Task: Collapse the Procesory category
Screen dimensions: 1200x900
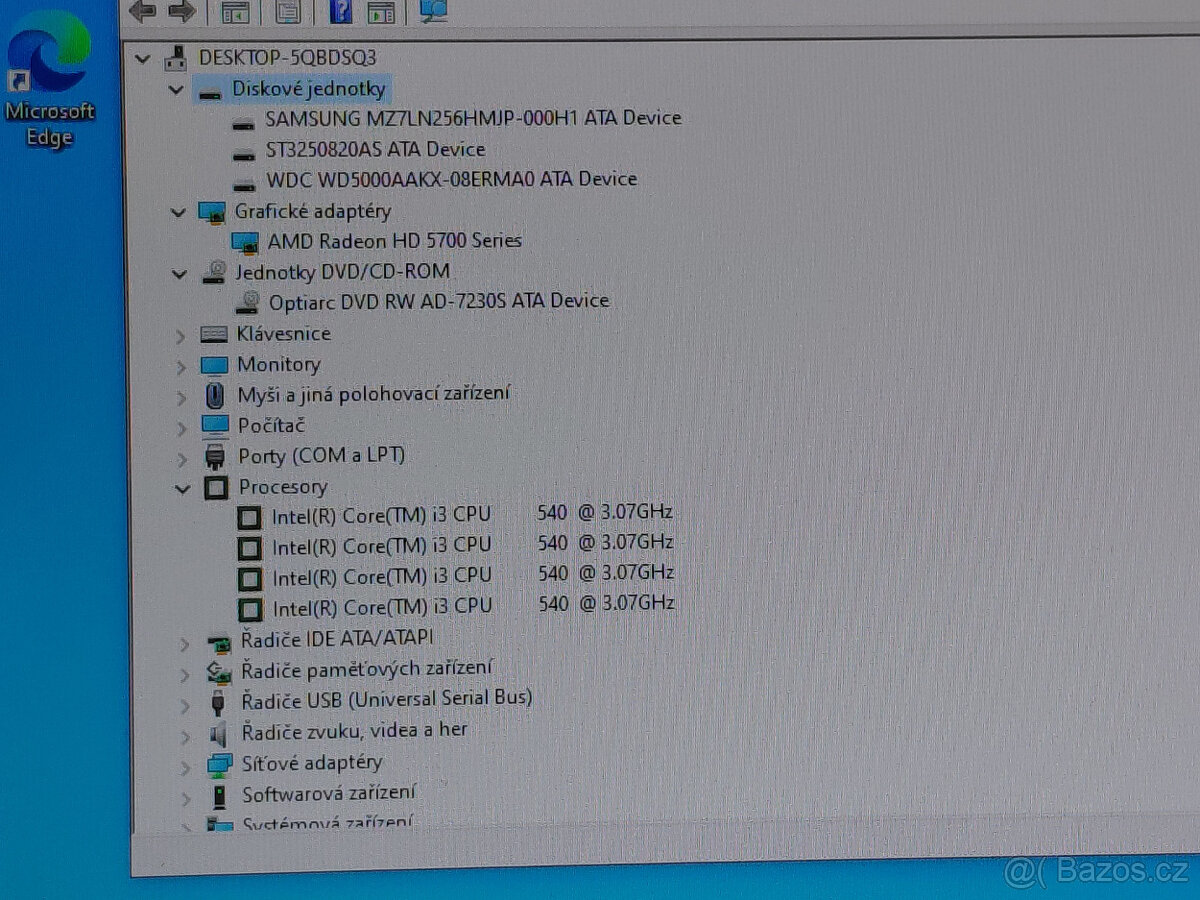Action: (182, 489)
